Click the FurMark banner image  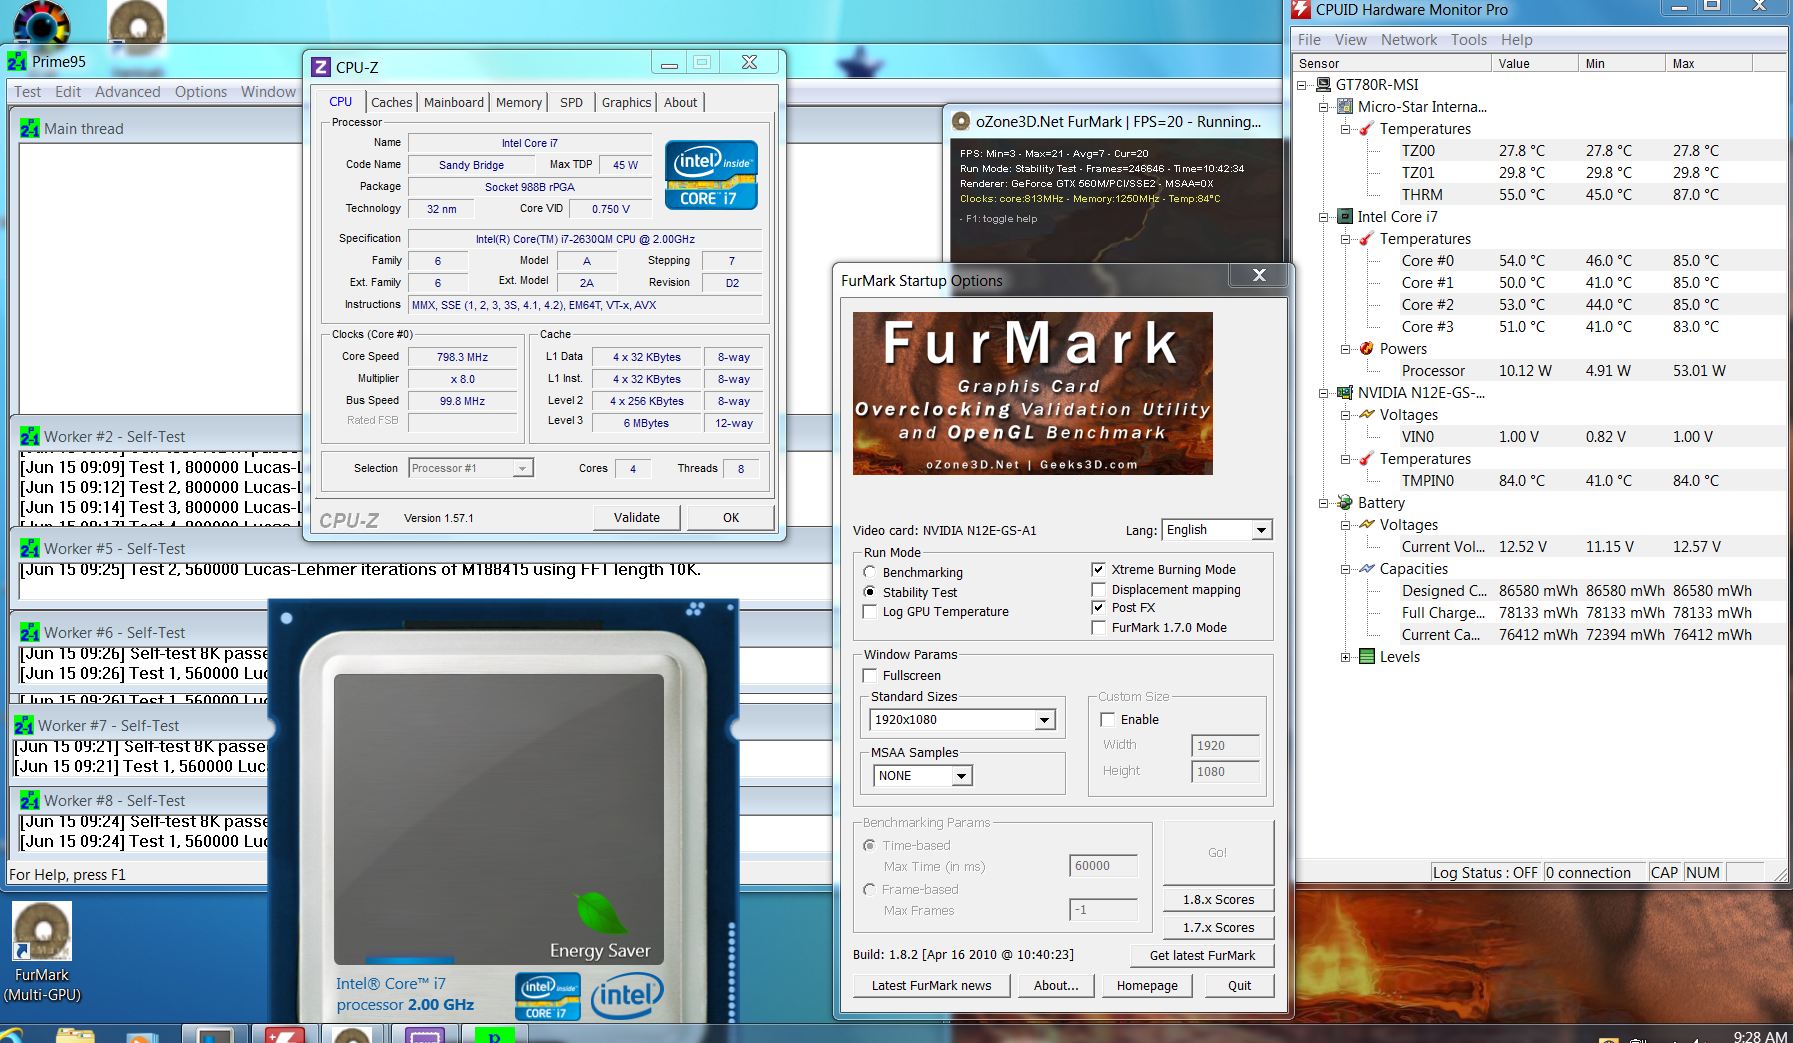click(1032, 393)
